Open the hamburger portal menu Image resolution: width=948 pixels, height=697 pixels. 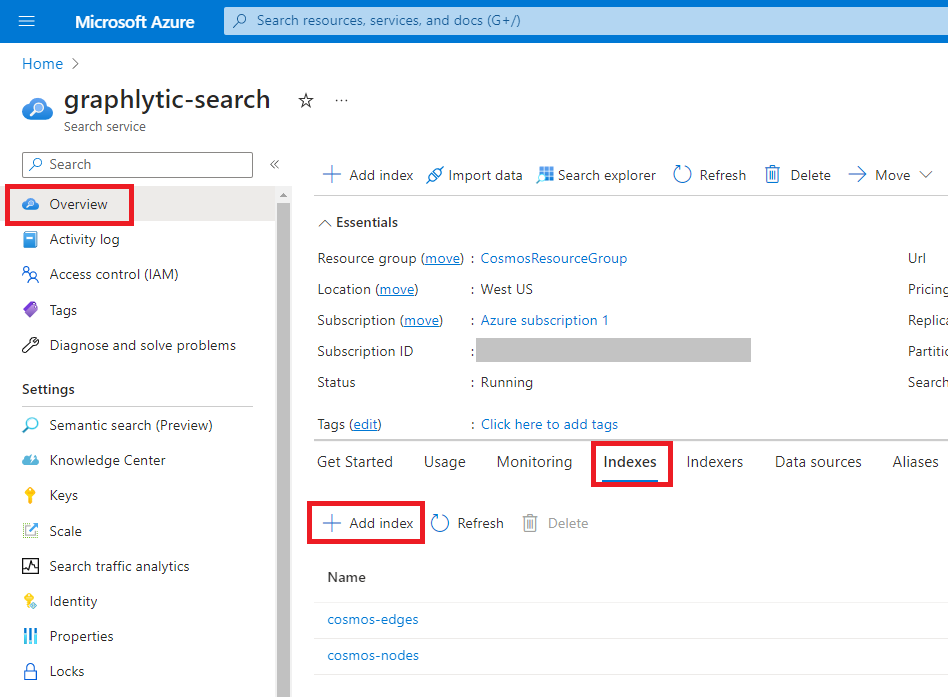27,21
